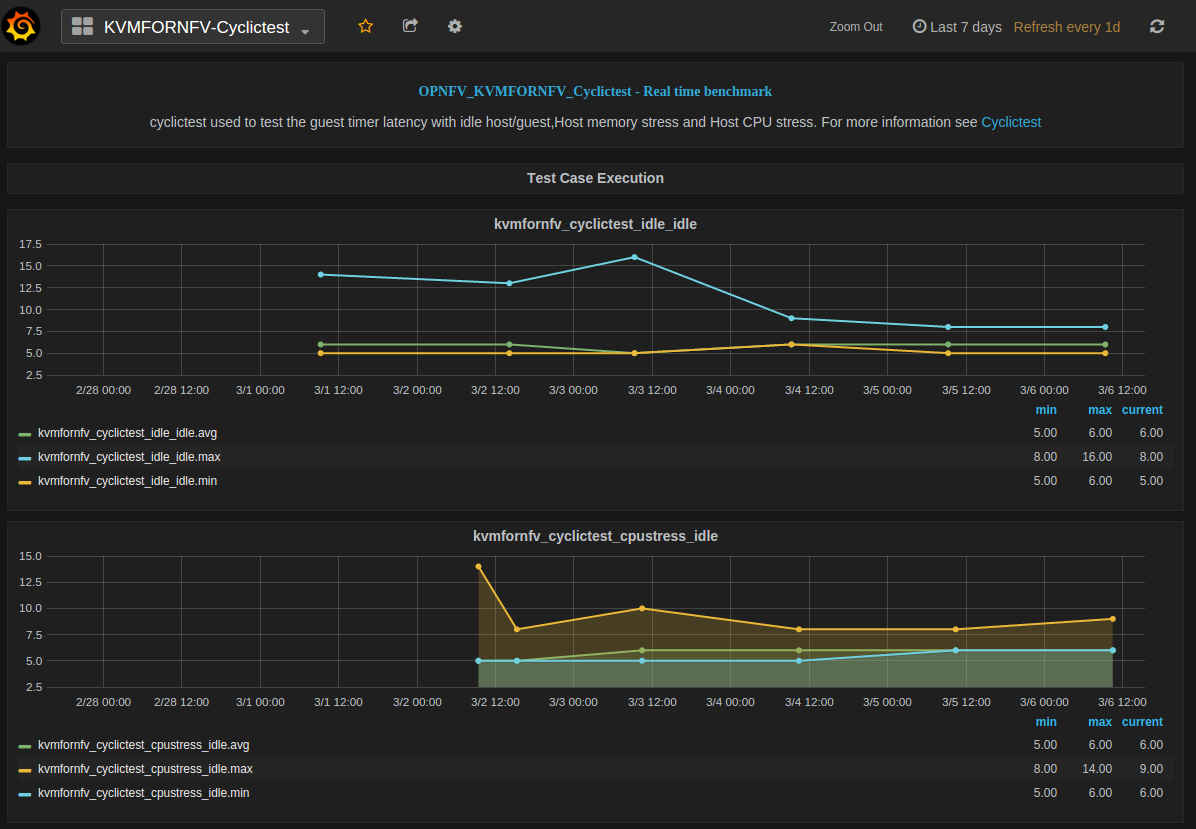Open the Grafana logo home menu
This screenshot has height=829, width=1196.
click(22, 26)
